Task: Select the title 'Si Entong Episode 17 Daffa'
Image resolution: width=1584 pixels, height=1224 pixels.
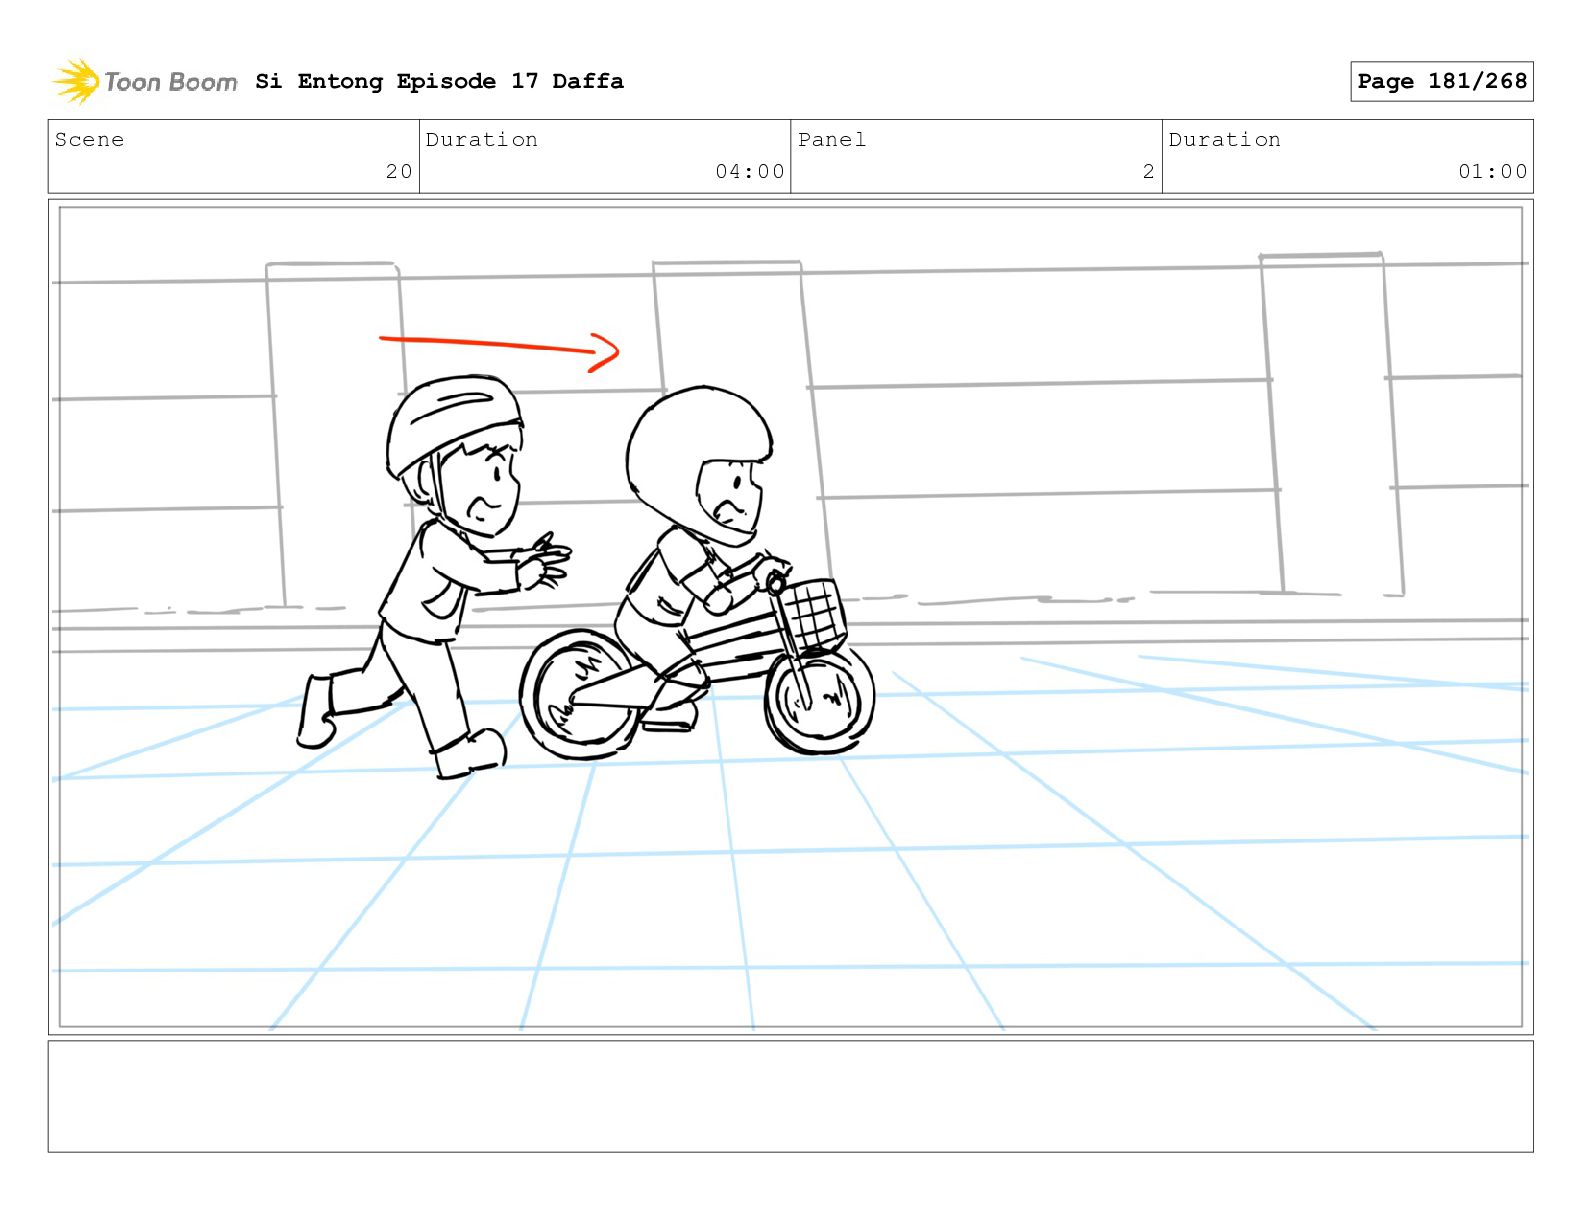Action: [x=439, y=81]
